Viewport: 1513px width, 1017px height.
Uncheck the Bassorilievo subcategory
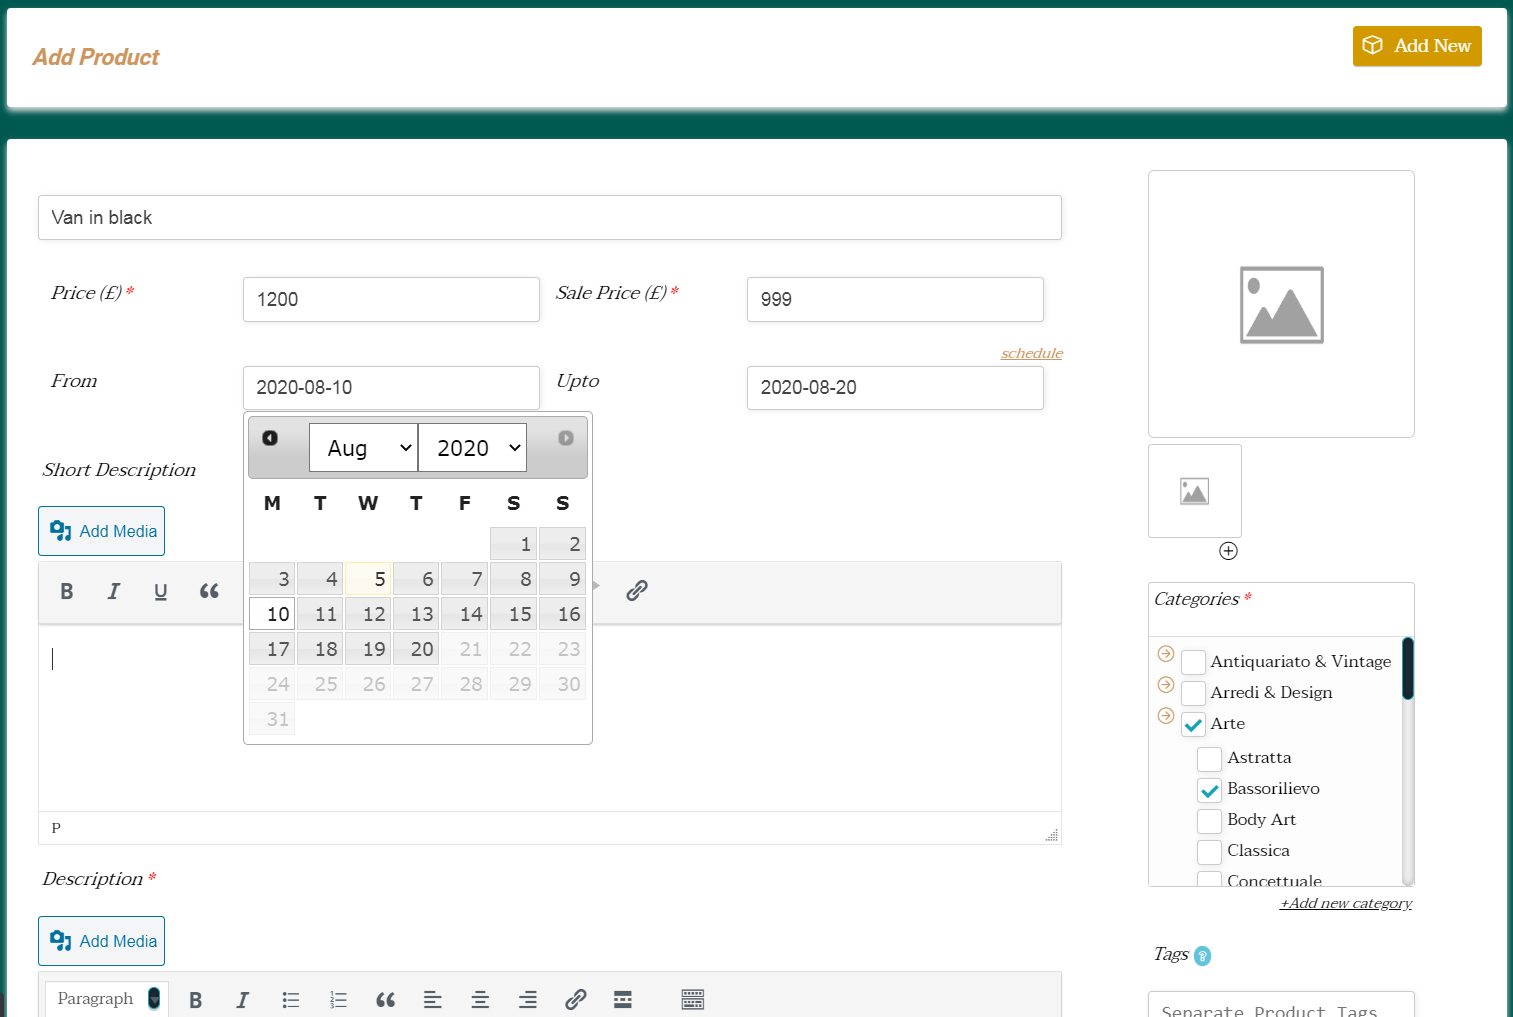coord(1209,790)
